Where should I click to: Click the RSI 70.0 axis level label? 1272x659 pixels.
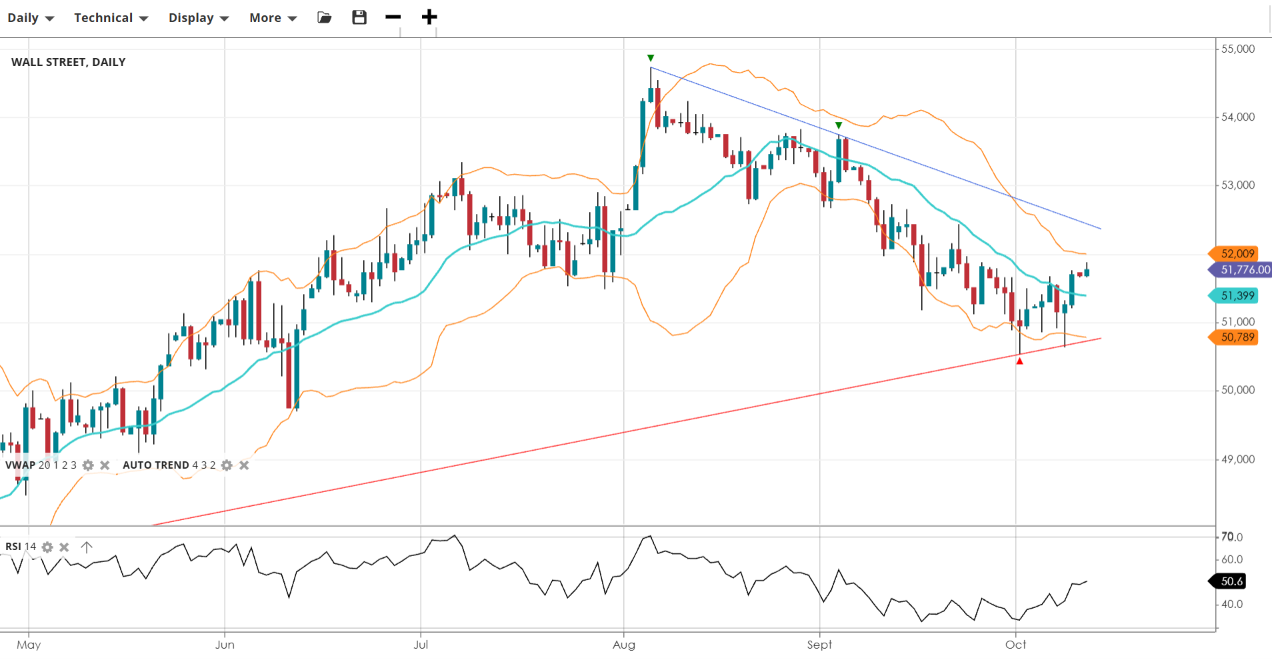tap(1232, 537)
